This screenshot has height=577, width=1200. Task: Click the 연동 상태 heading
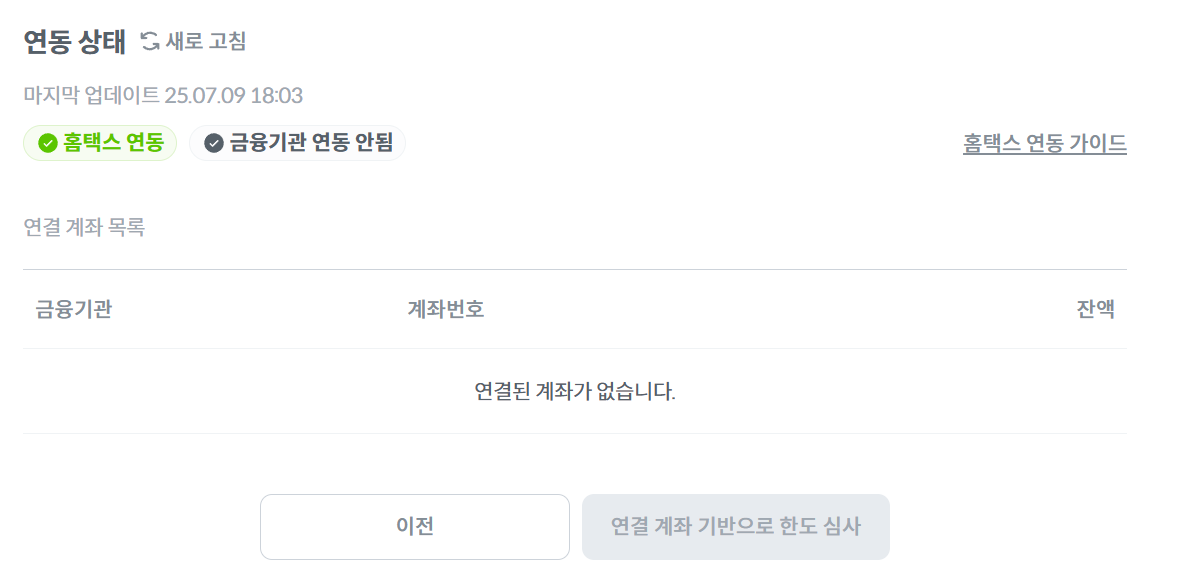click(75, 41)
